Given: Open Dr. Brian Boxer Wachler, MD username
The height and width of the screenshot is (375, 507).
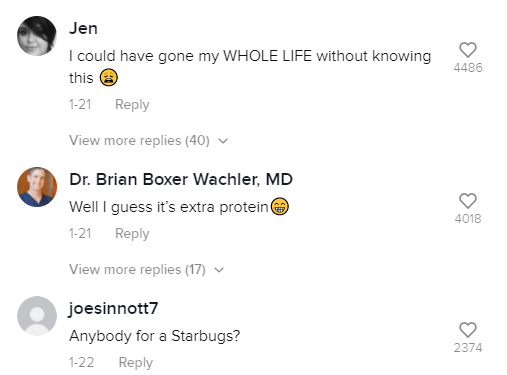Looking at the screenshot, I should tap(181, 179).
